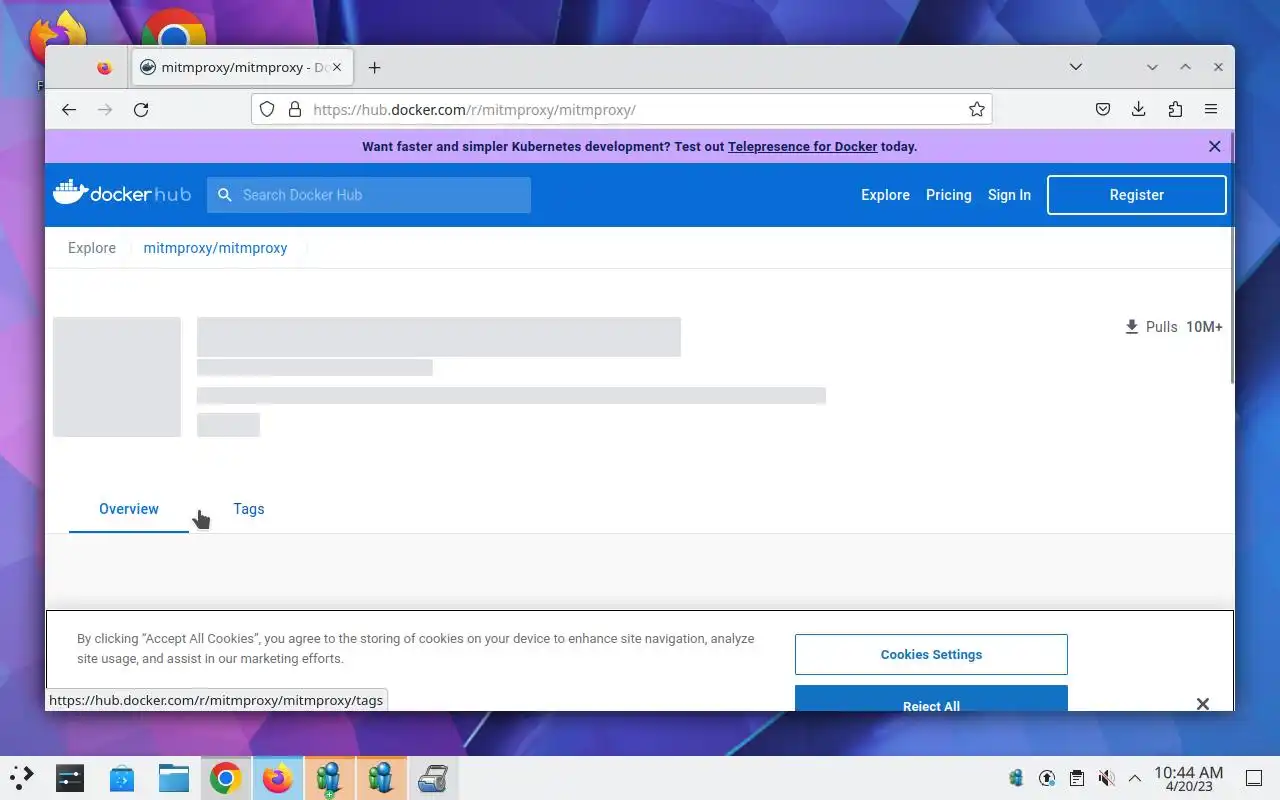Screen dimensions: 1280x800
Task: Expand hidden system tray icons
Action: [x=1135, y=777]
